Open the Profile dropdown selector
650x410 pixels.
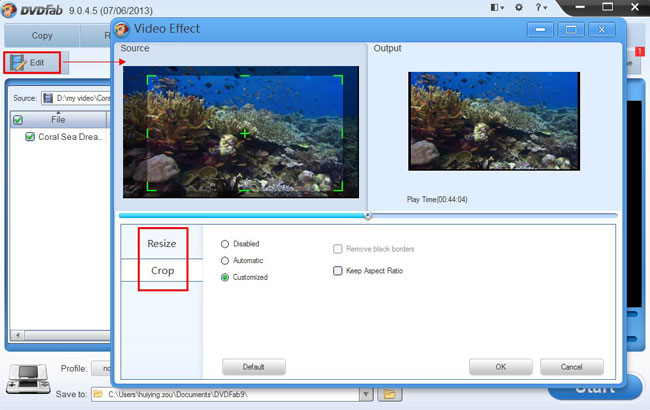pos(105,369)
